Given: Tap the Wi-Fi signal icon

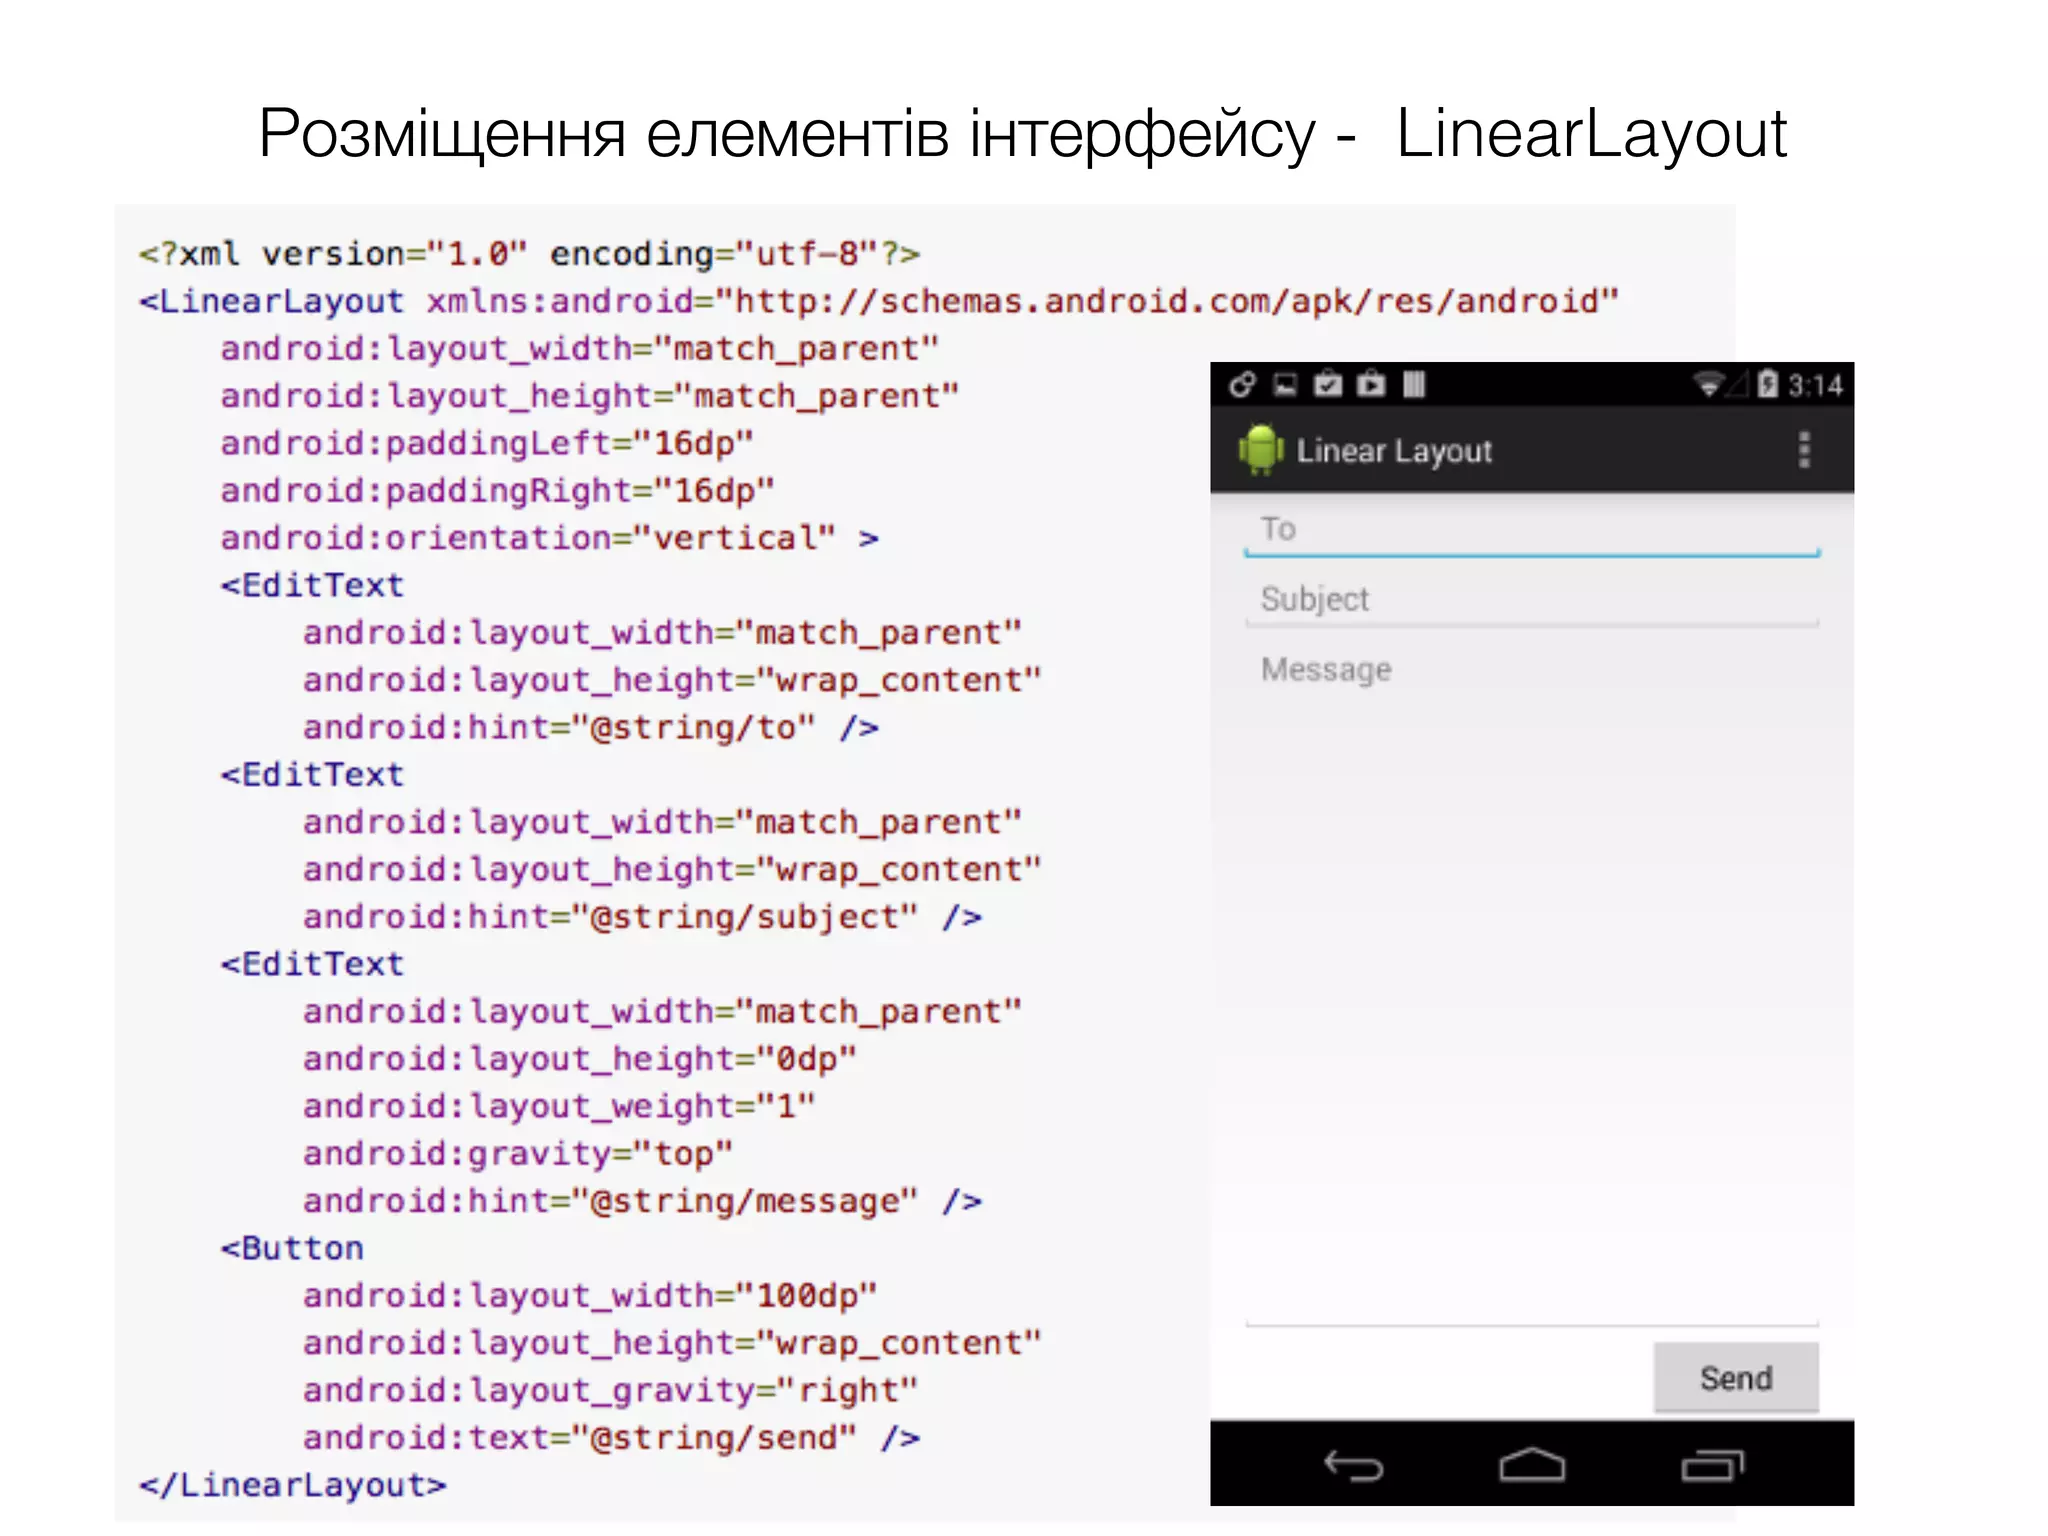Looking at the screenshot, I should point(1708,384).
